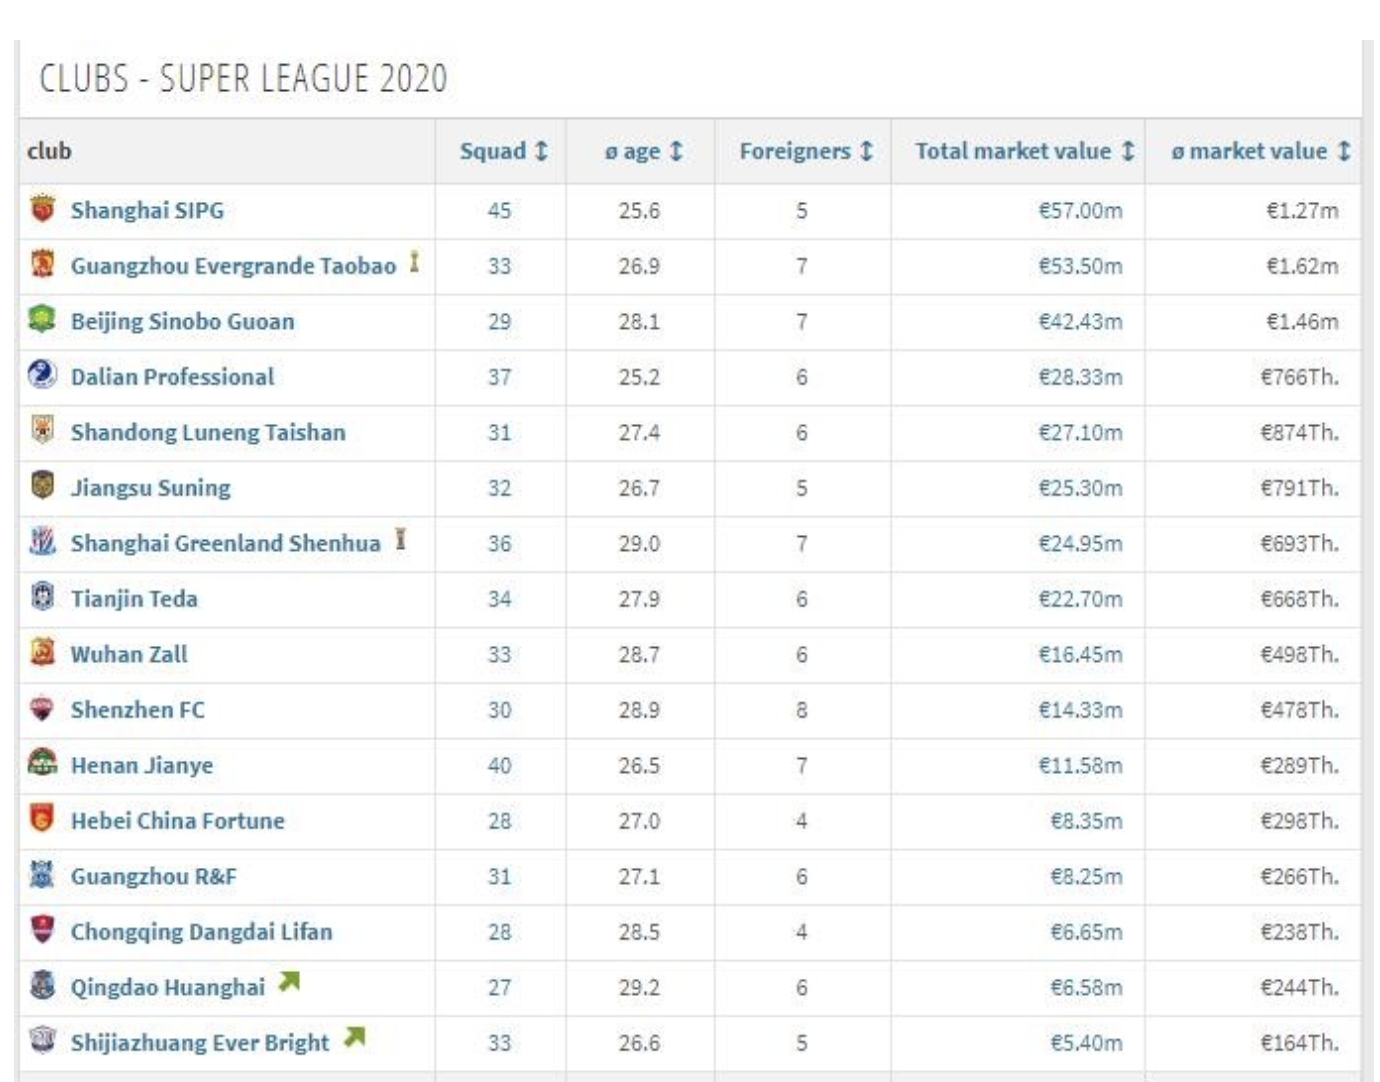Open the Beijing Sinobo Guoan club link
This screenshot has width=1380, height=1082.
point(182,322)
